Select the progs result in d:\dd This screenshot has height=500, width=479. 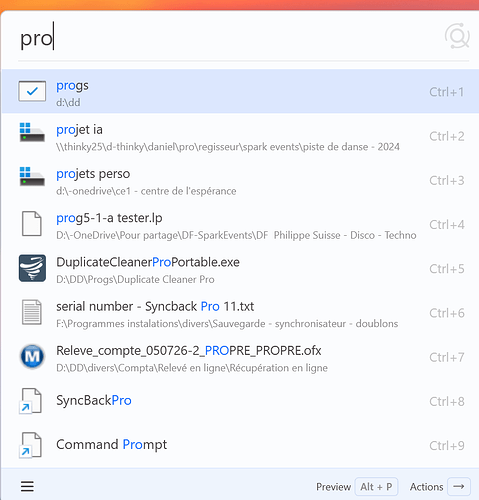(x=240, y=91)
